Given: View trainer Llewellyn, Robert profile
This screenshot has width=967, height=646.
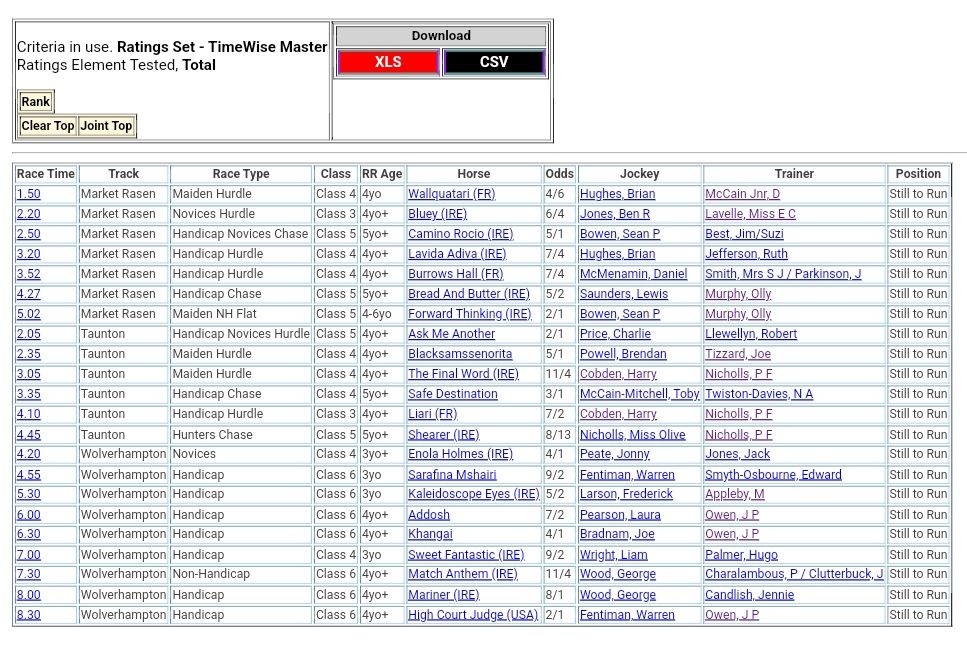Looking at the screenshot, I should [x=751, y=334].
